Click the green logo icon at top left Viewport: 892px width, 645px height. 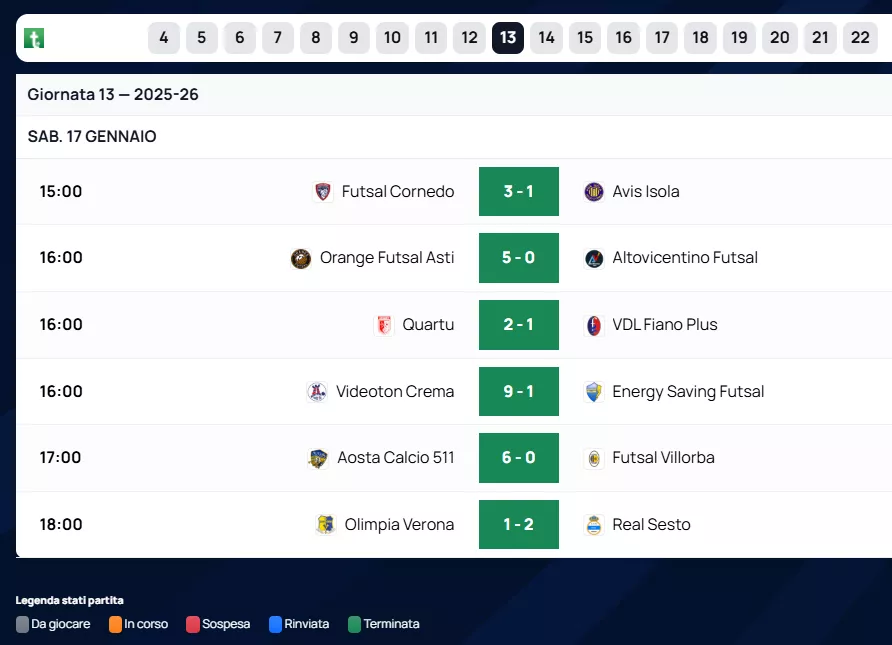click(x=34, y=38)
